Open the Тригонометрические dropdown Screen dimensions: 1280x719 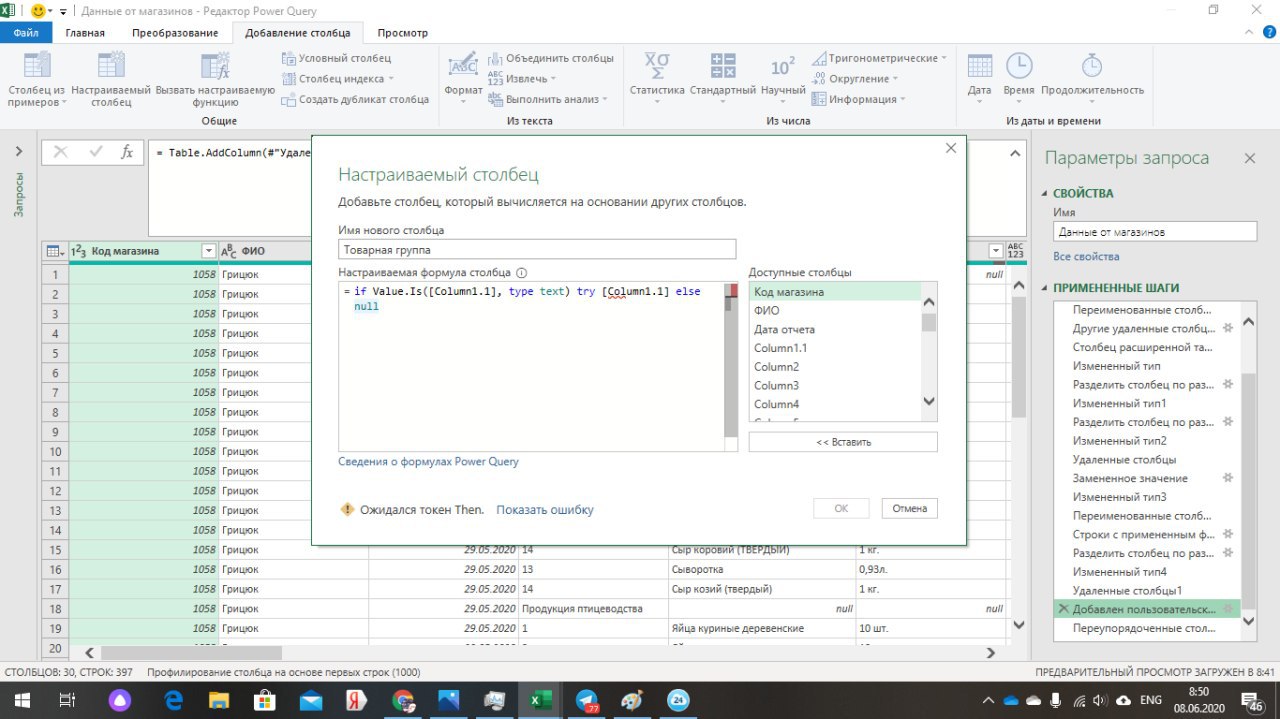[880, 58]
